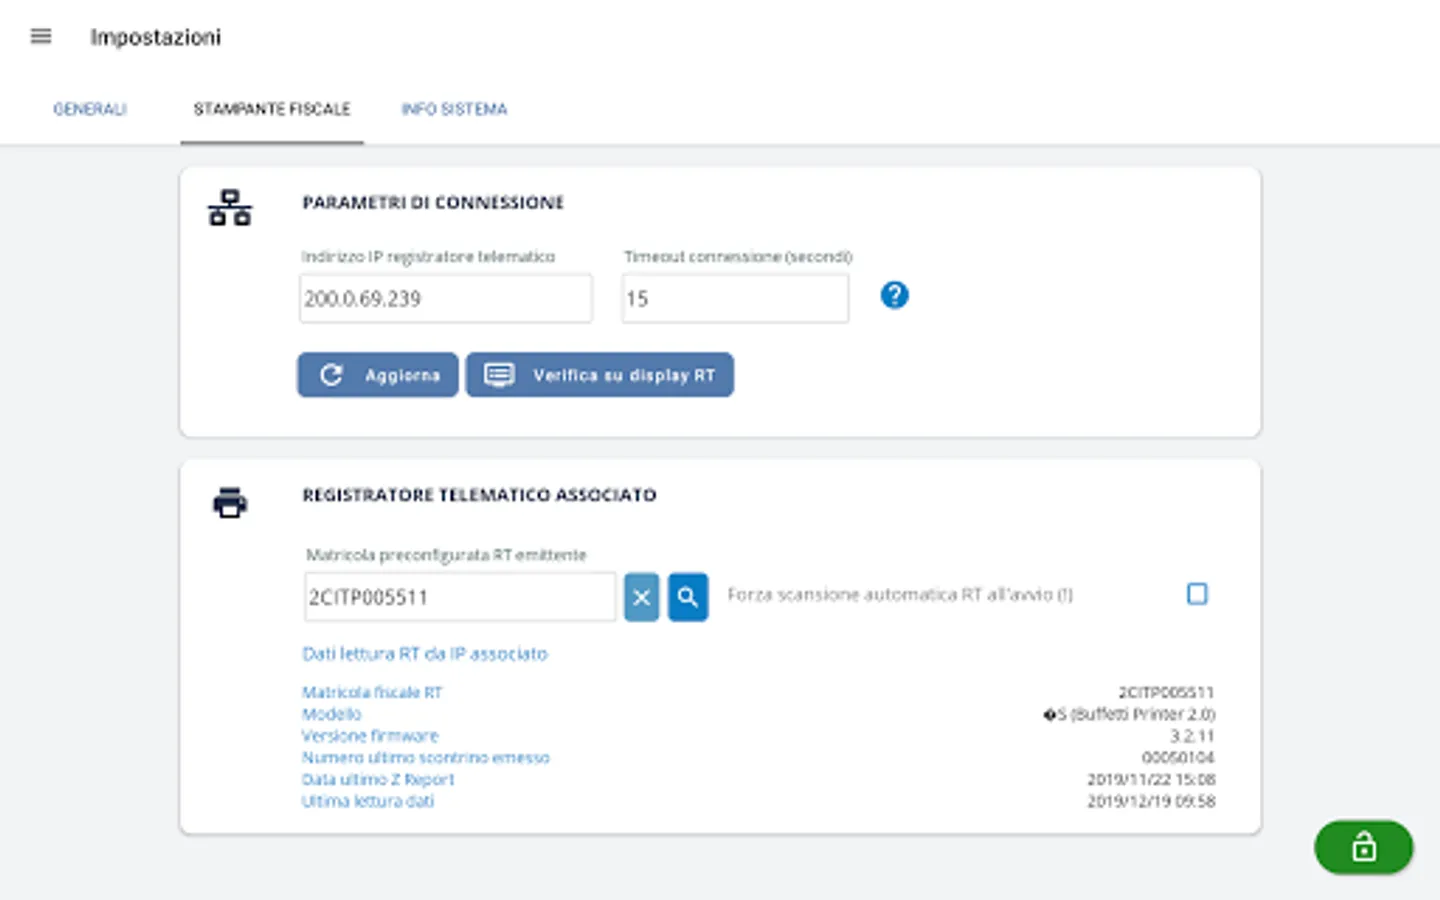This screenshot has height=900, width=1440.
Task: Click the blue help question mark icon
Action: pyautogui.click(x=894, y=295)
